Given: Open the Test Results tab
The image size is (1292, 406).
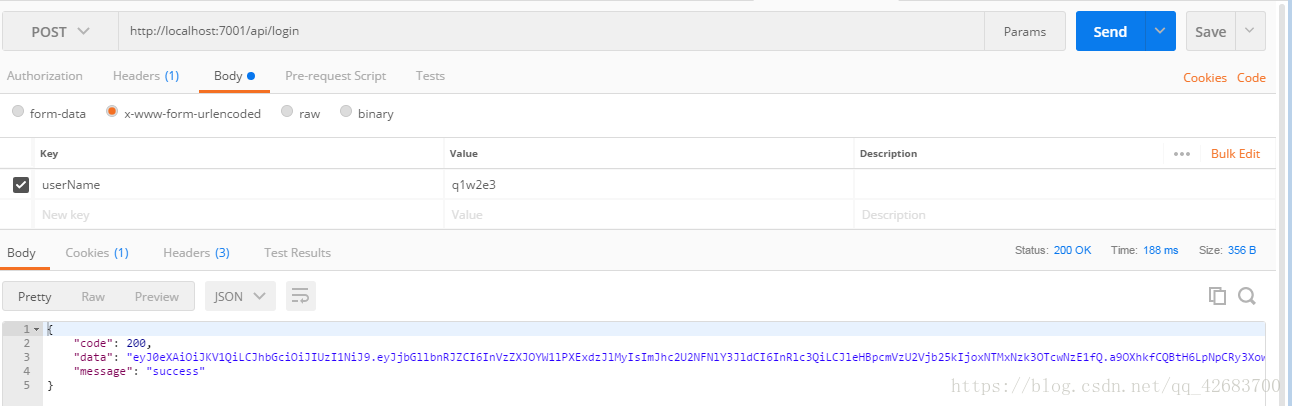Looking at the screenshot, I should point(297,253).
